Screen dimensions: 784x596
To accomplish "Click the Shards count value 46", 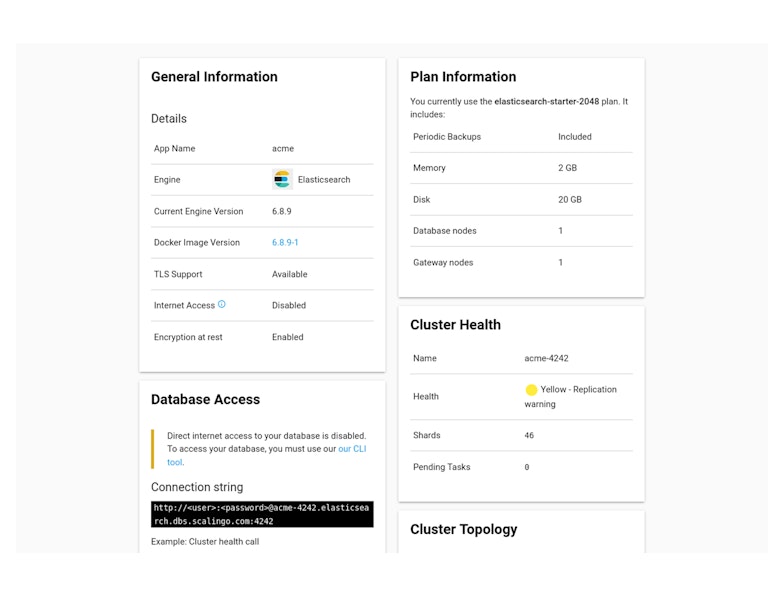I will 530,436.
